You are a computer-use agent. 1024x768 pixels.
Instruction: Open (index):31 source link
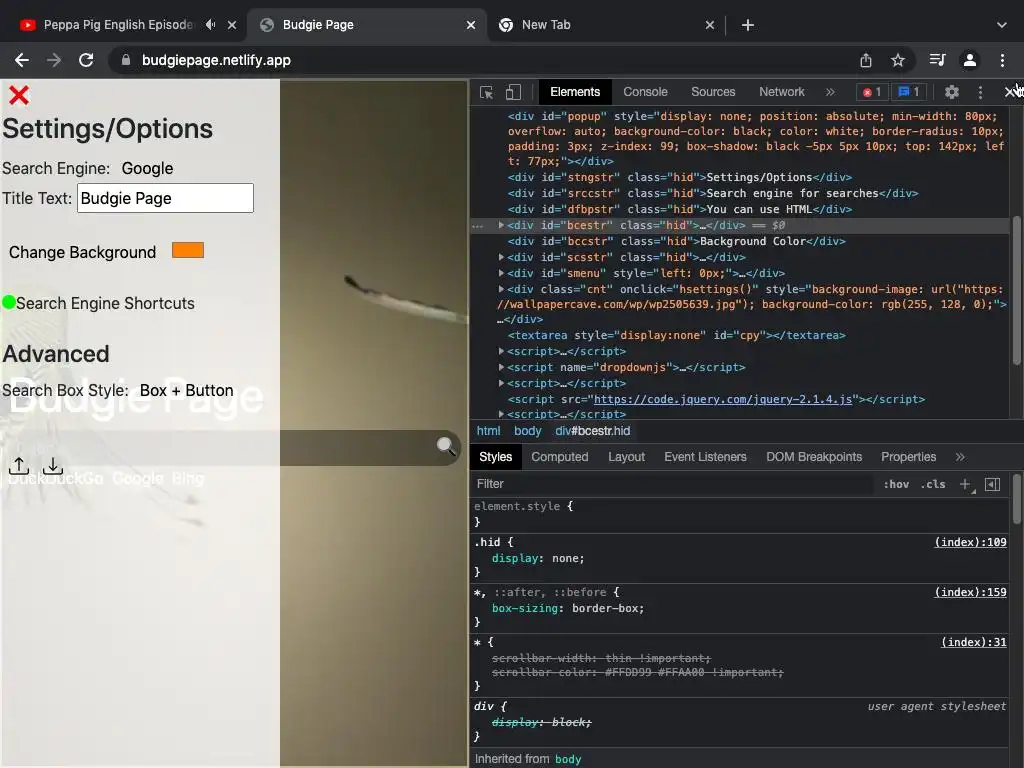pos(974,643)
